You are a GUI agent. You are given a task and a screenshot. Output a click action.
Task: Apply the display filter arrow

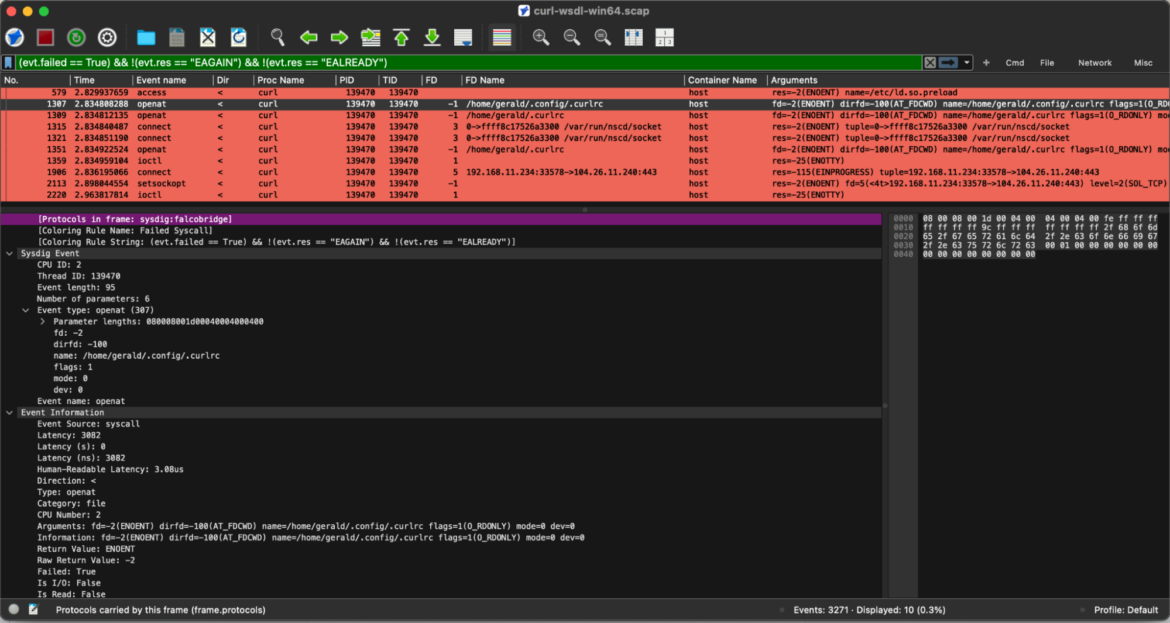coord(948,63)
